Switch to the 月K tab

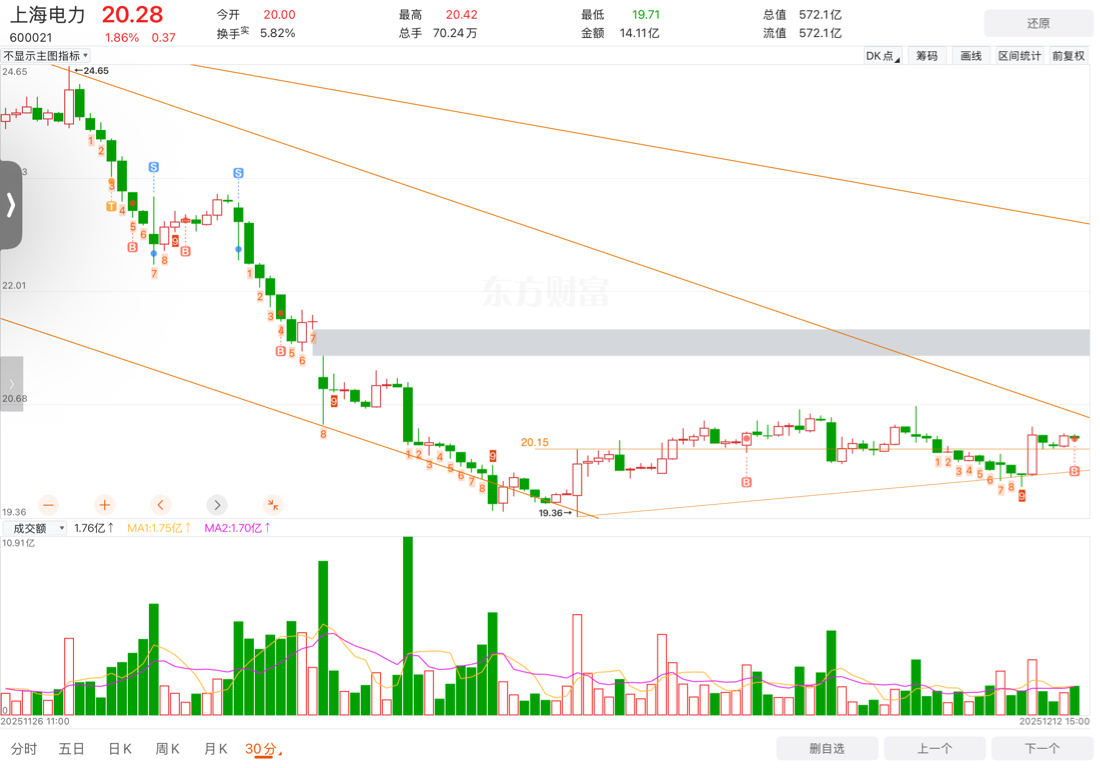click(215, 749)
